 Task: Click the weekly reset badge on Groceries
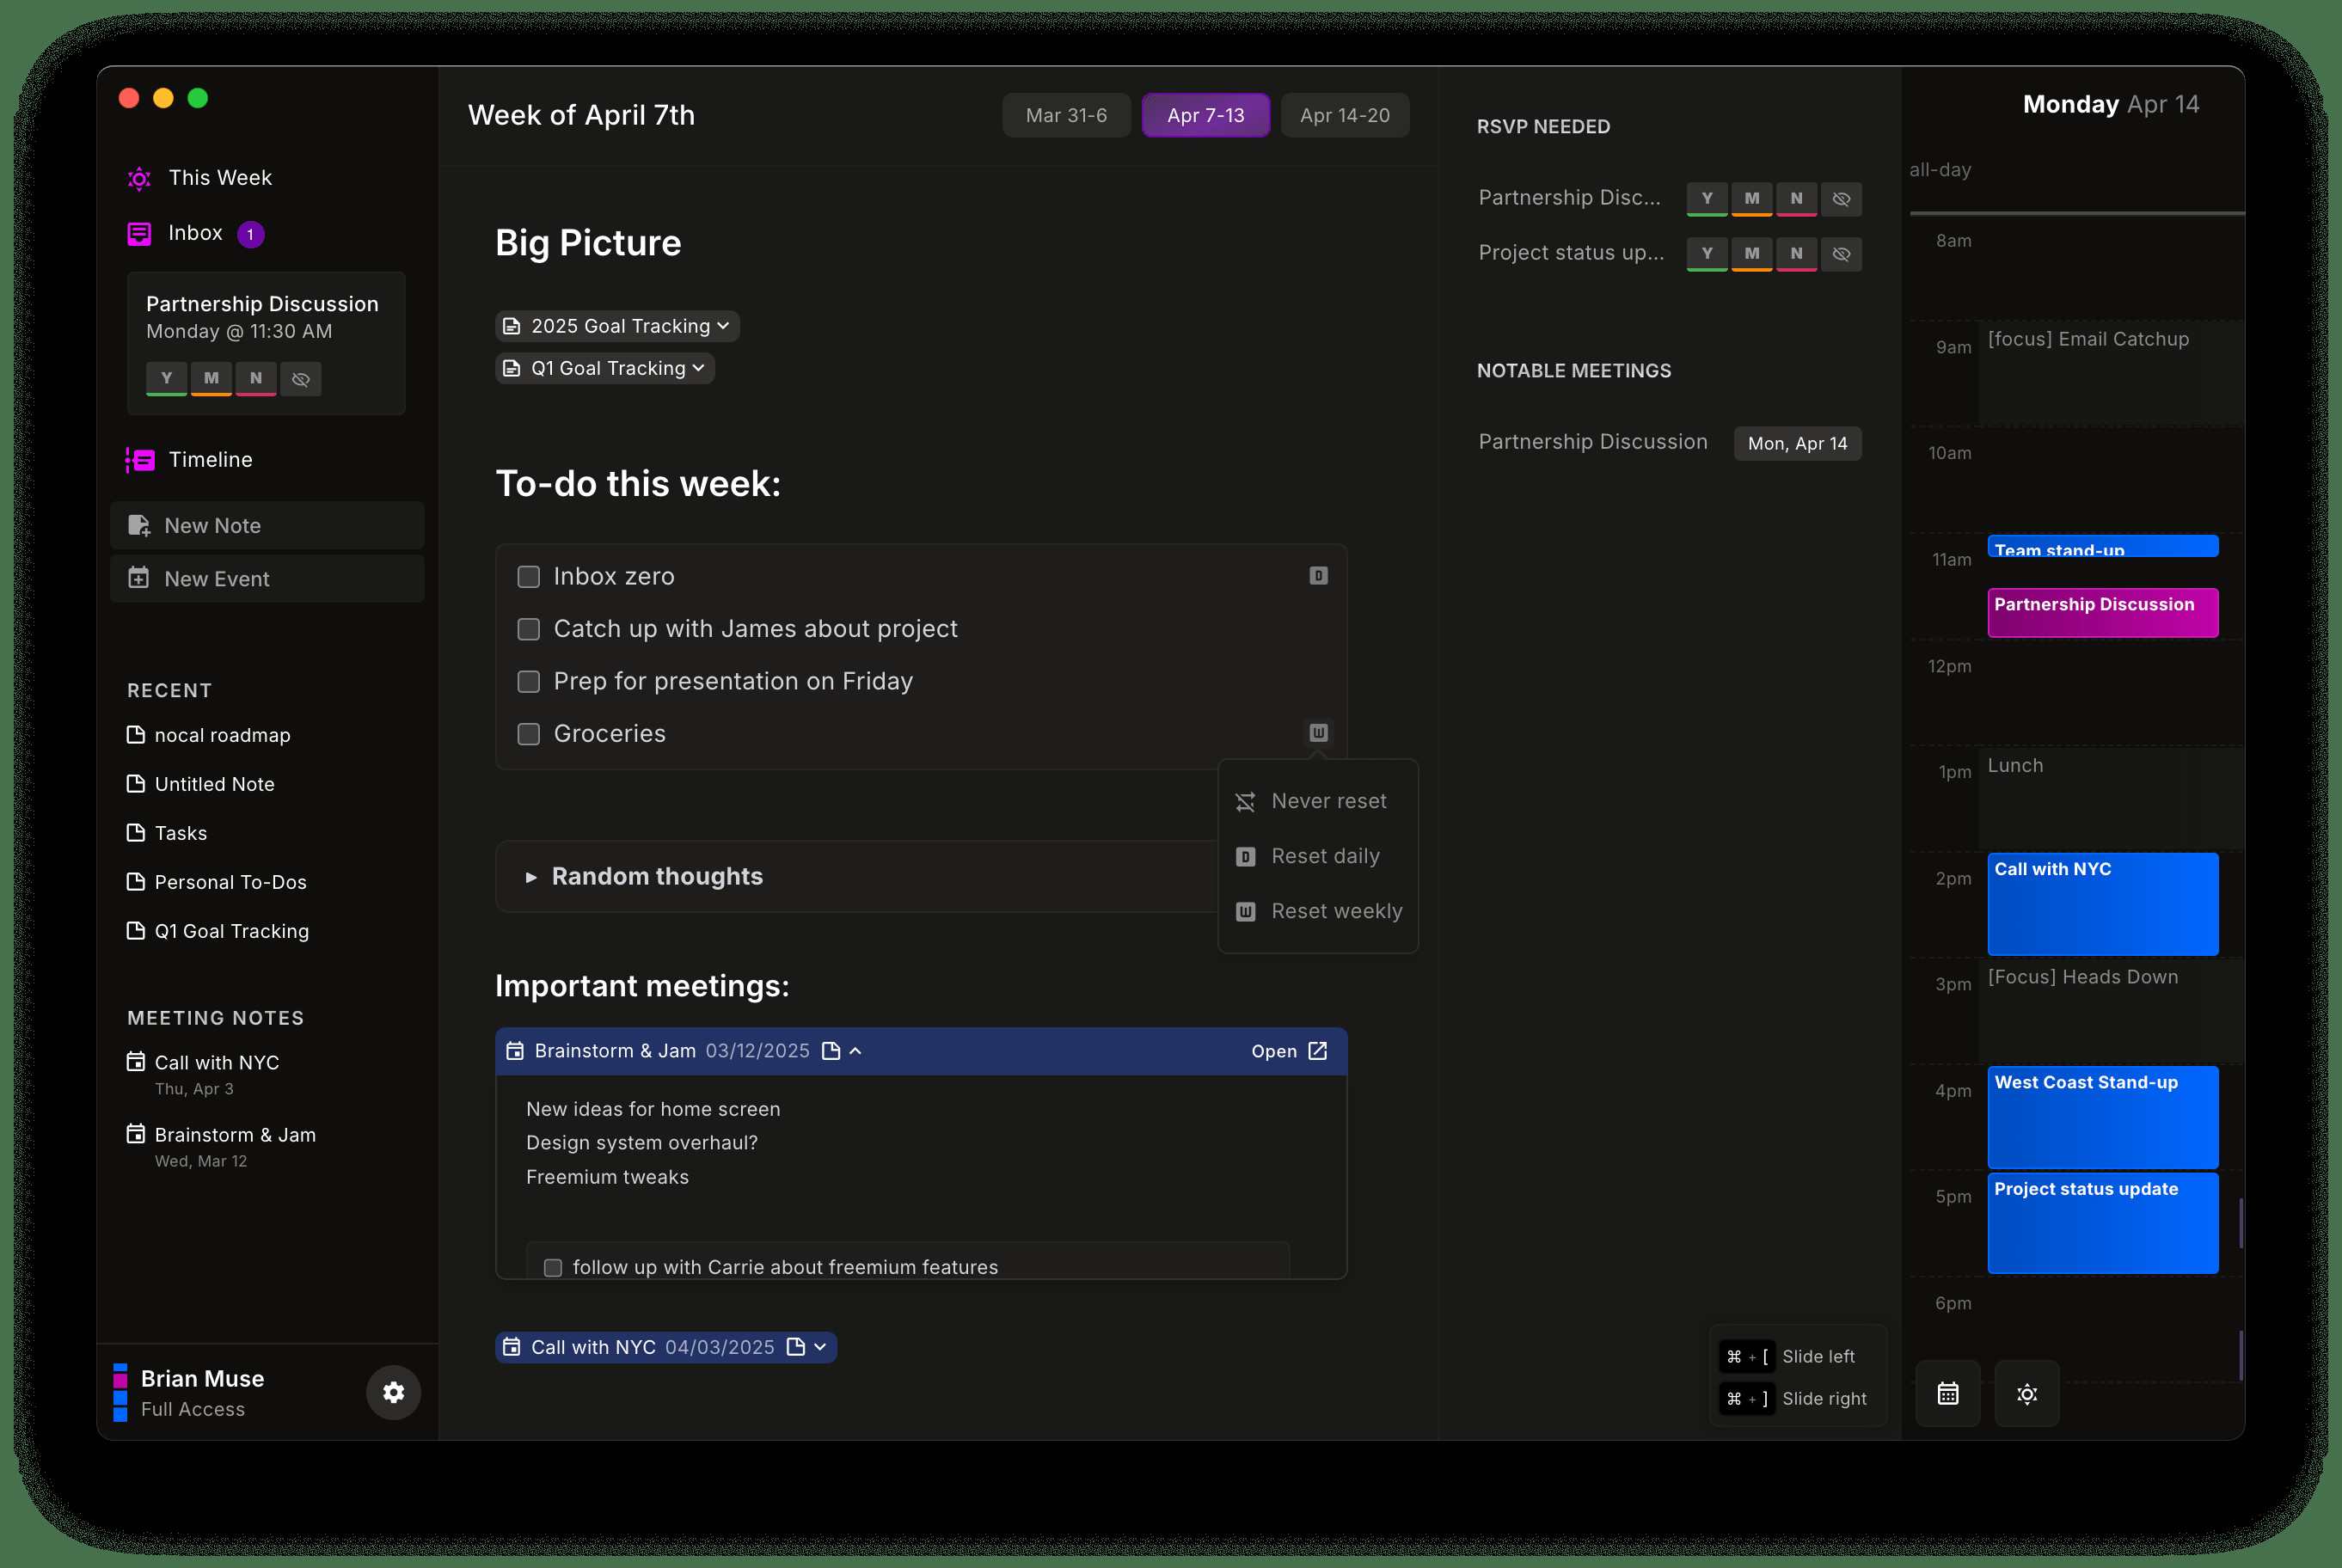pos(1318,733)
